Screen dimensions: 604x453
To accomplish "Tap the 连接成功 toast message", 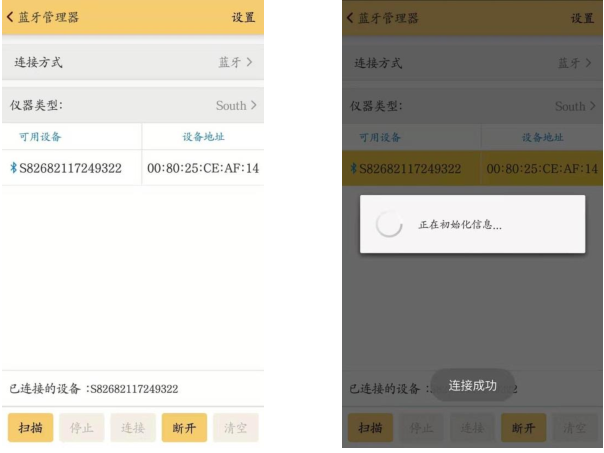I will [x=472, y=385].
